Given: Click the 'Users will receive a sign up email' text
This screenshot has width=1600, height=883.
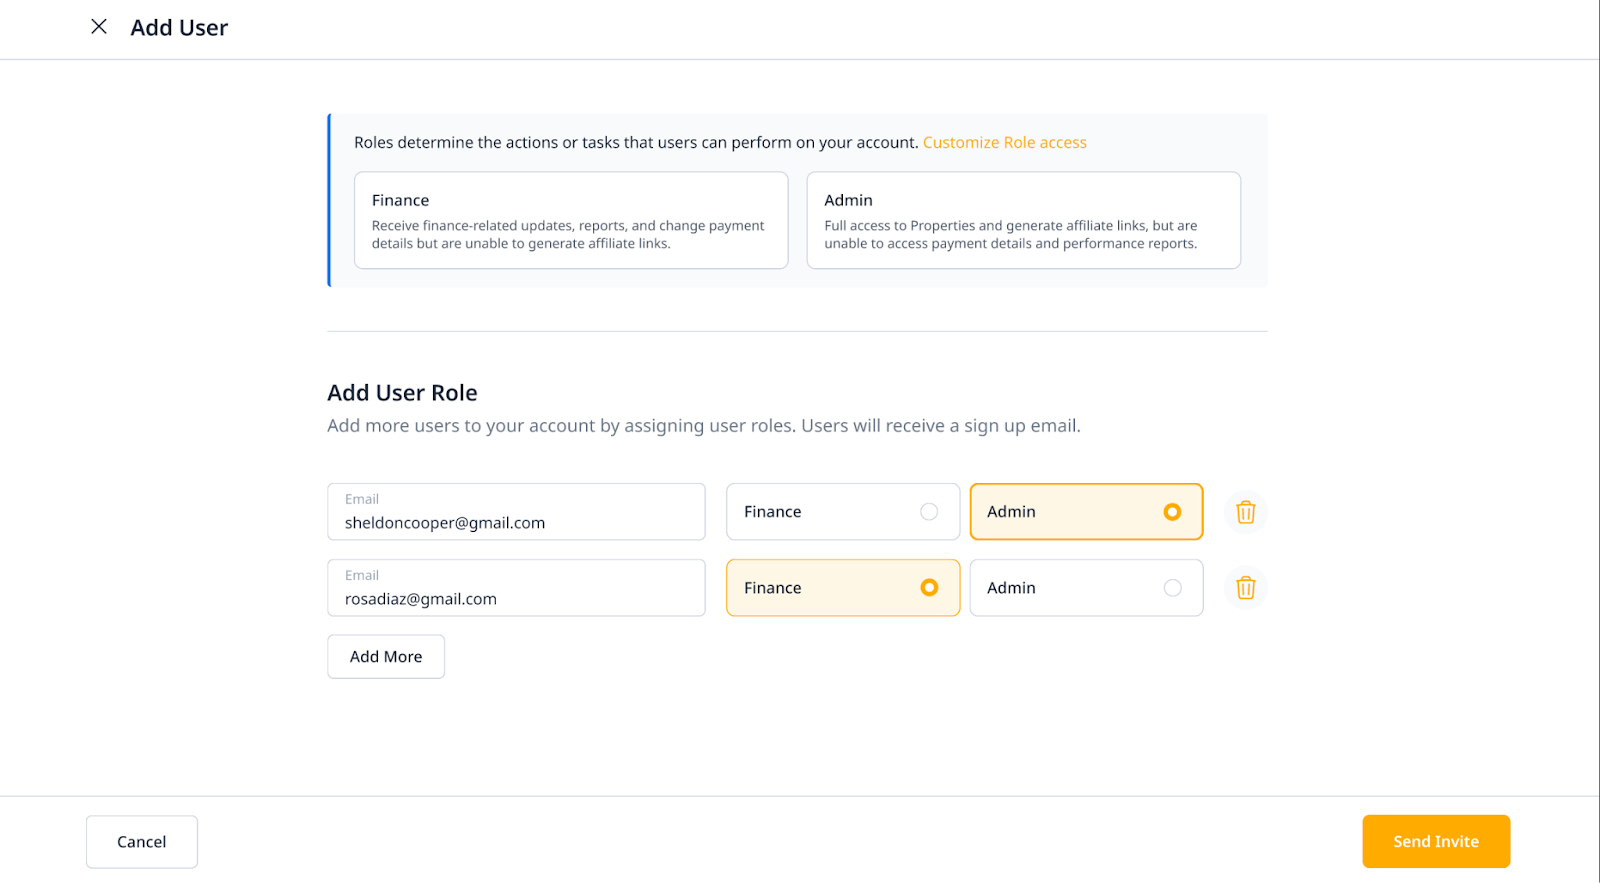Looking at the screenshot, I should point(940,426).
